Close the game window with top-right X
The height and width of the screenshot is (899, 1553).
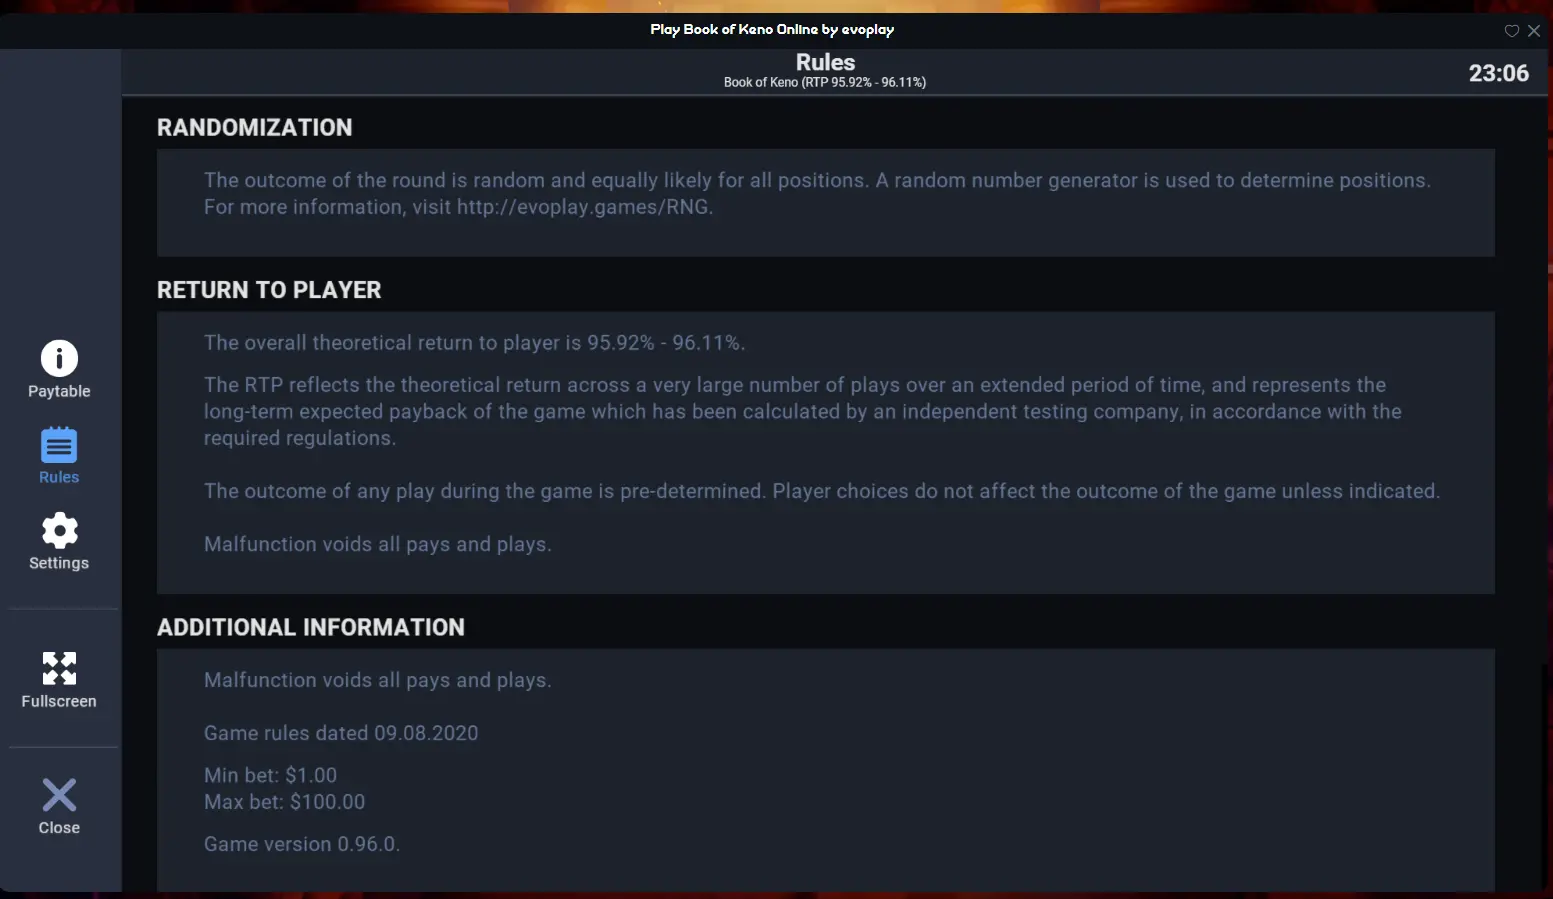tap(1534, 31)
